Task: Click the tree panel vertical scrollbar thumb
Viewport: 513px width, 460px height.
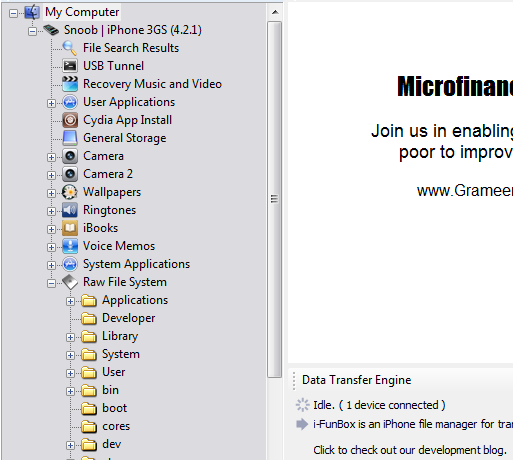Action: (x=275, y=199)
